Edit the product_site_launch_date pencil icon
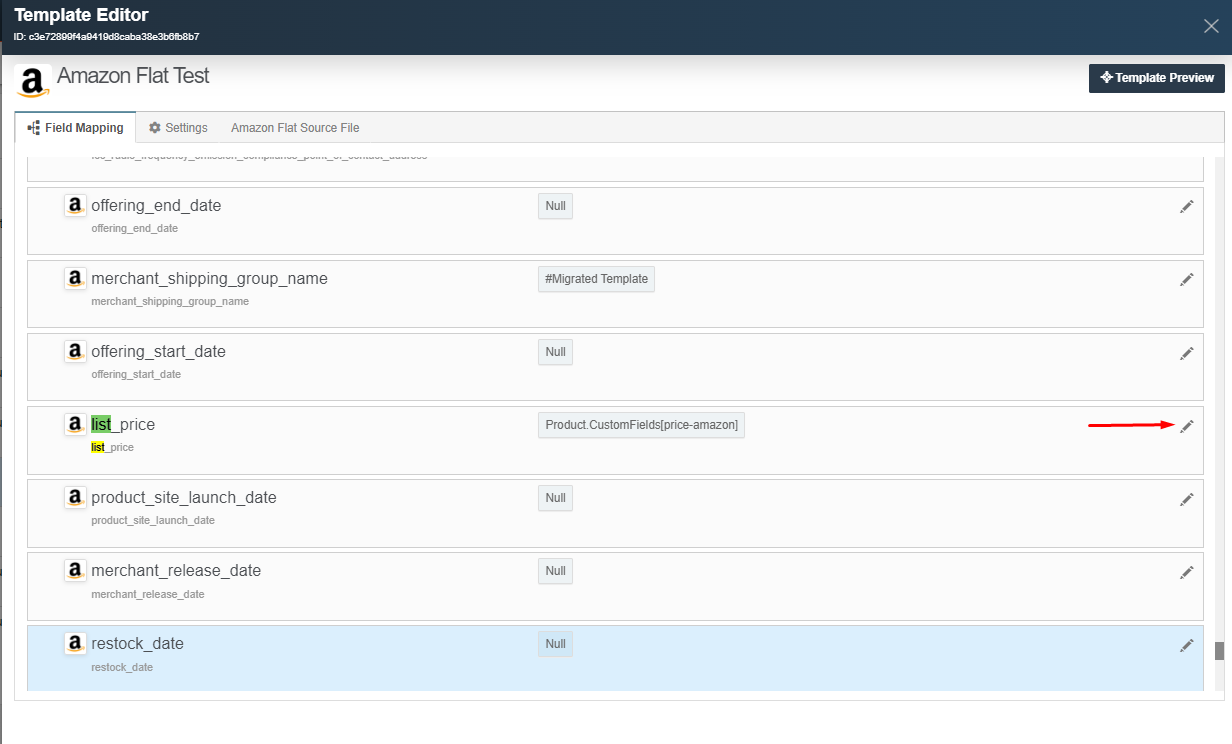Viewport: 1232px width, 744px height. tap(1187, 499)
